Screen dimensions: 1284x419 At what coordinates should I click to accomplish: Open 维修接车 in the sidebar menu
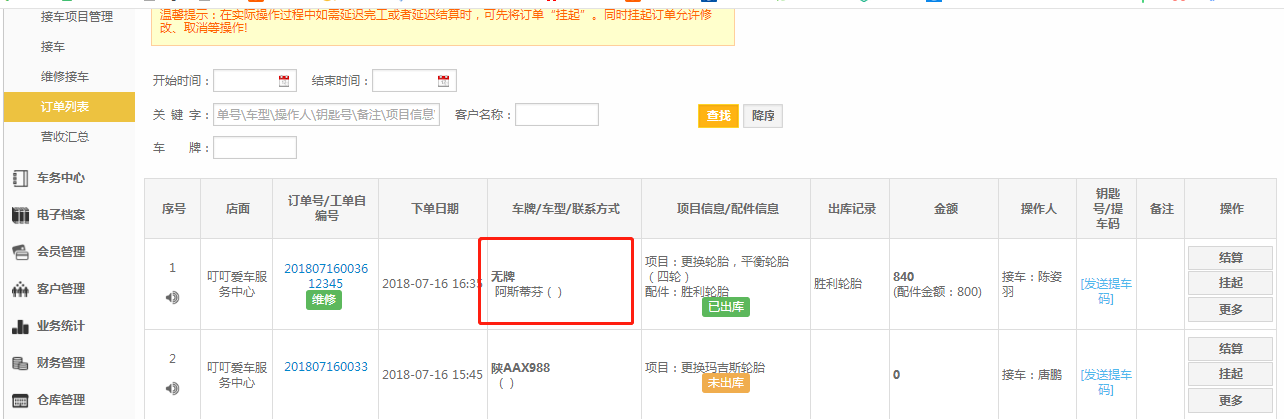[65, 77]
